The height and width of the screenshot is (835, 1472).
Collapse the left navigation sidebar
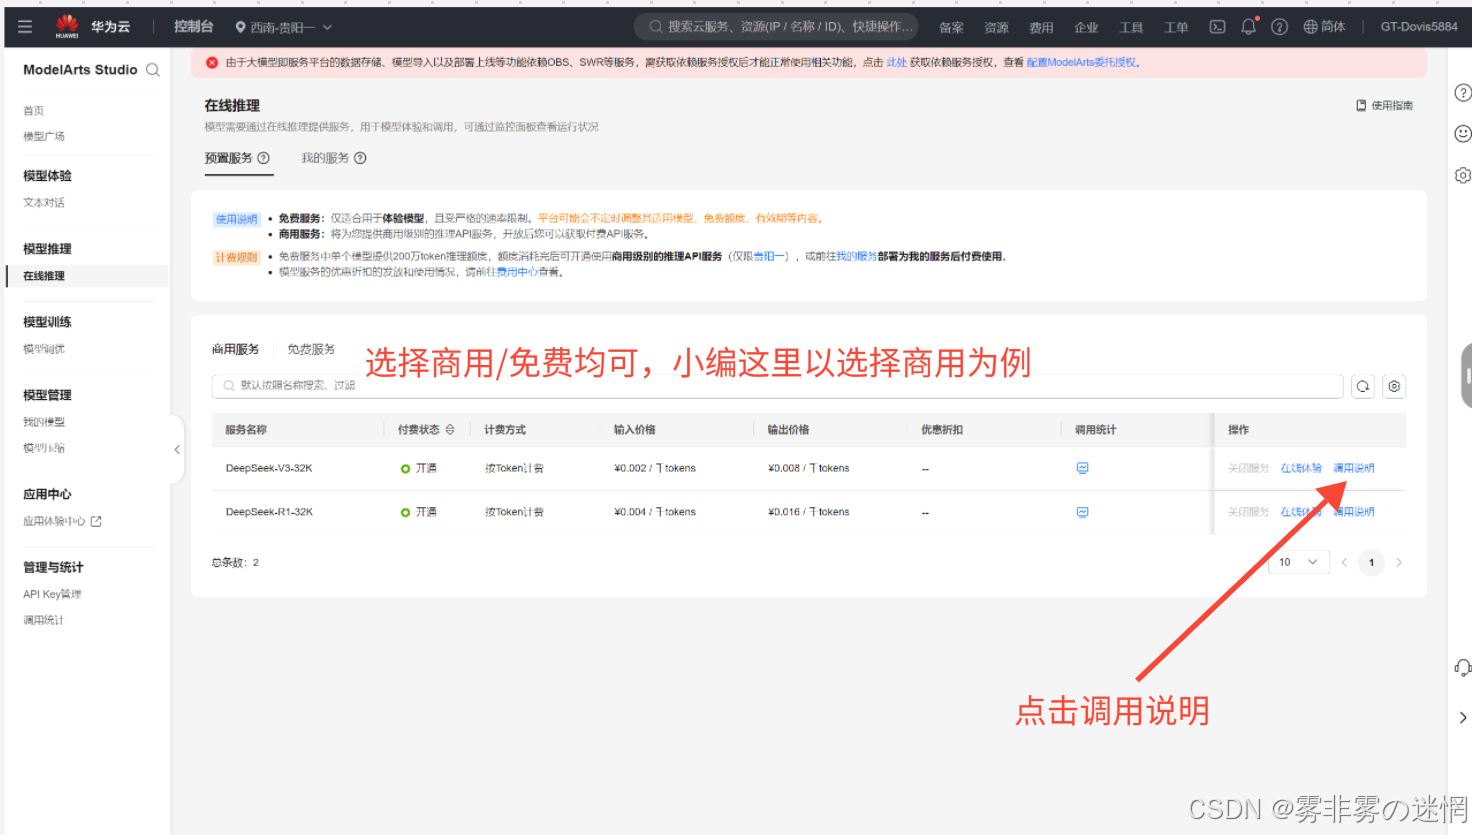coord(177,450)
